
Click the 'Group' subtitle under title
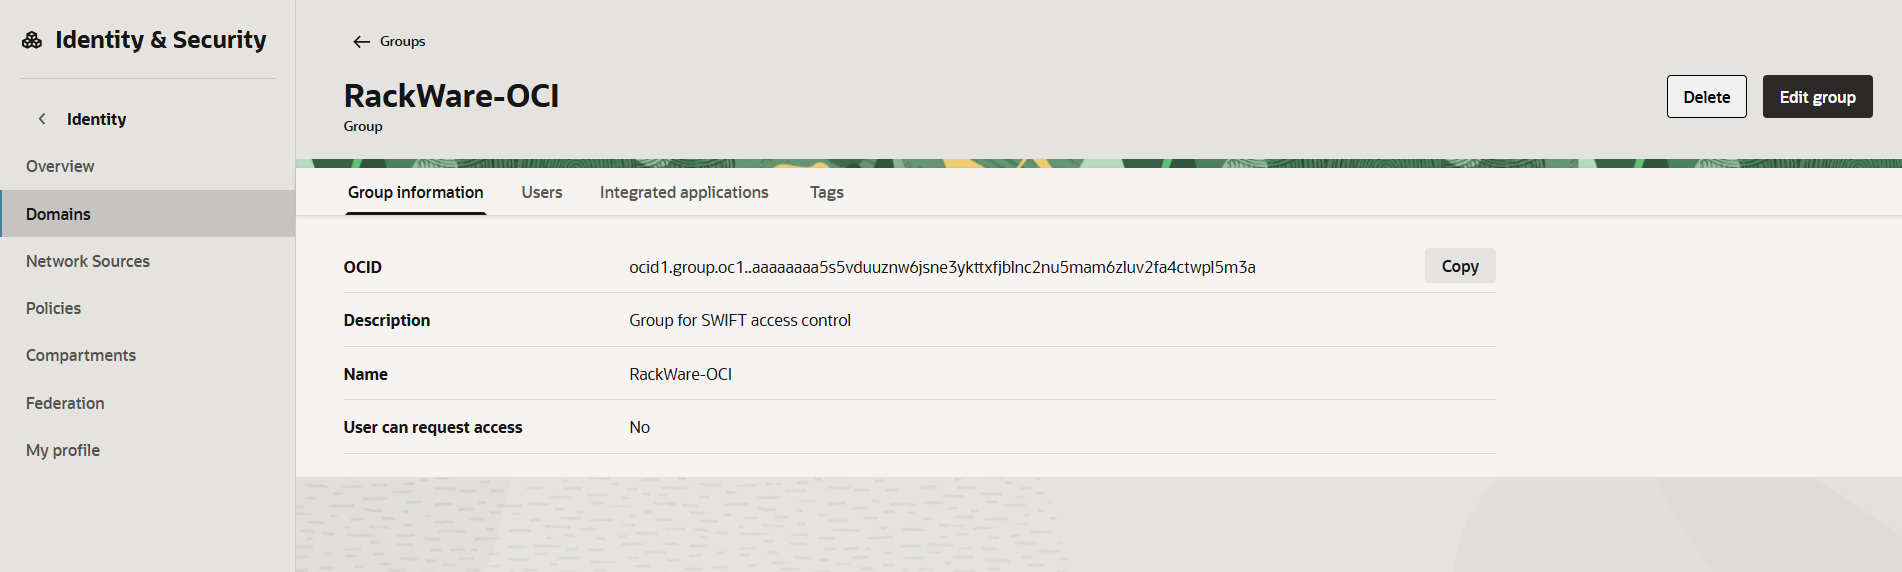point(362,126)
